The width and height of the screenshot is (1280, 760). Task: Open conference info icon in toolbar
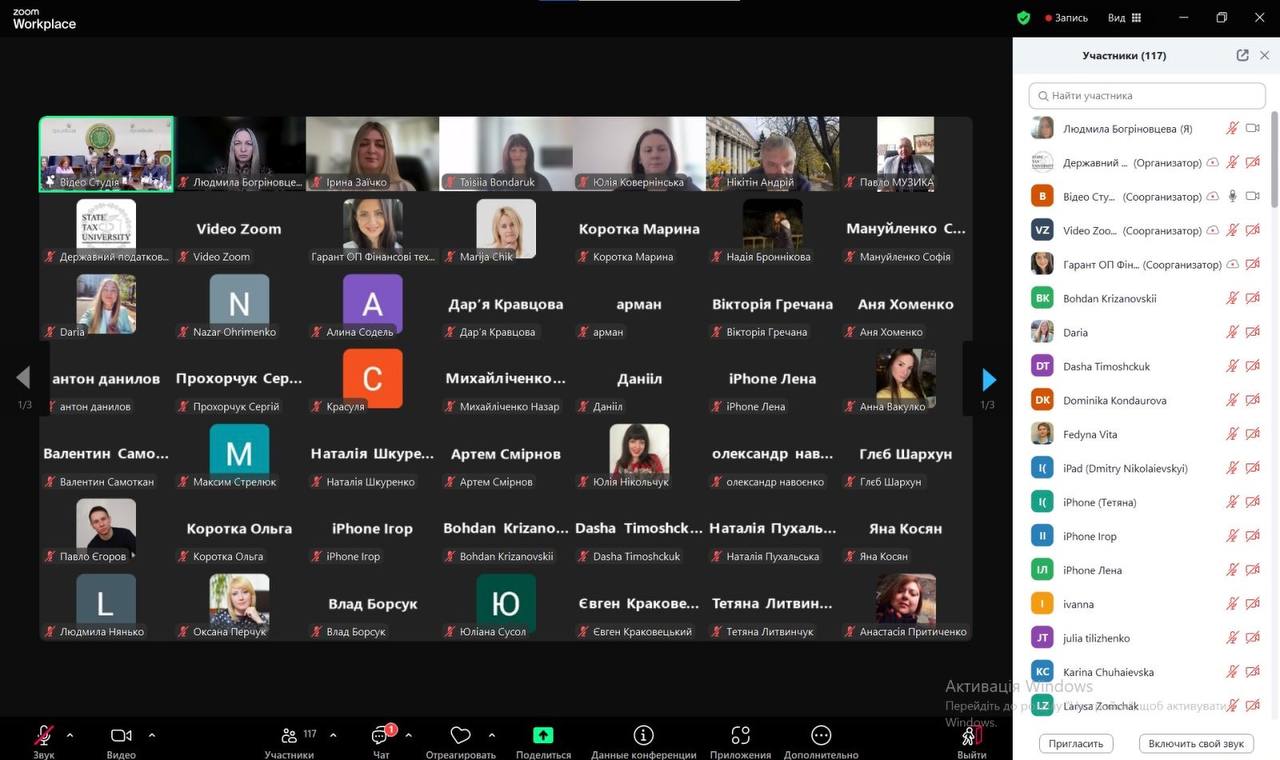pyautogui.click(x=643, y=735)
